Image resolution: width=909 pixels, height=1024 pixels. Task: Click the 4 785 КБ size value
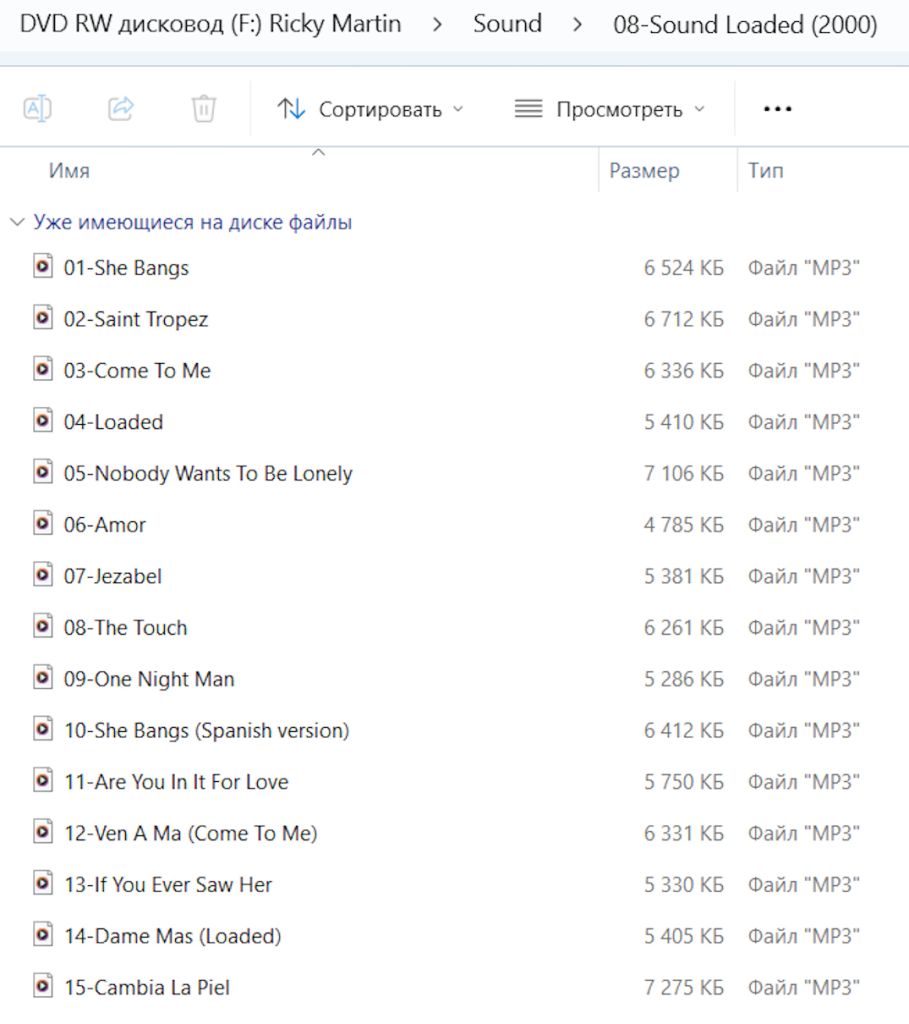(684, 525)
